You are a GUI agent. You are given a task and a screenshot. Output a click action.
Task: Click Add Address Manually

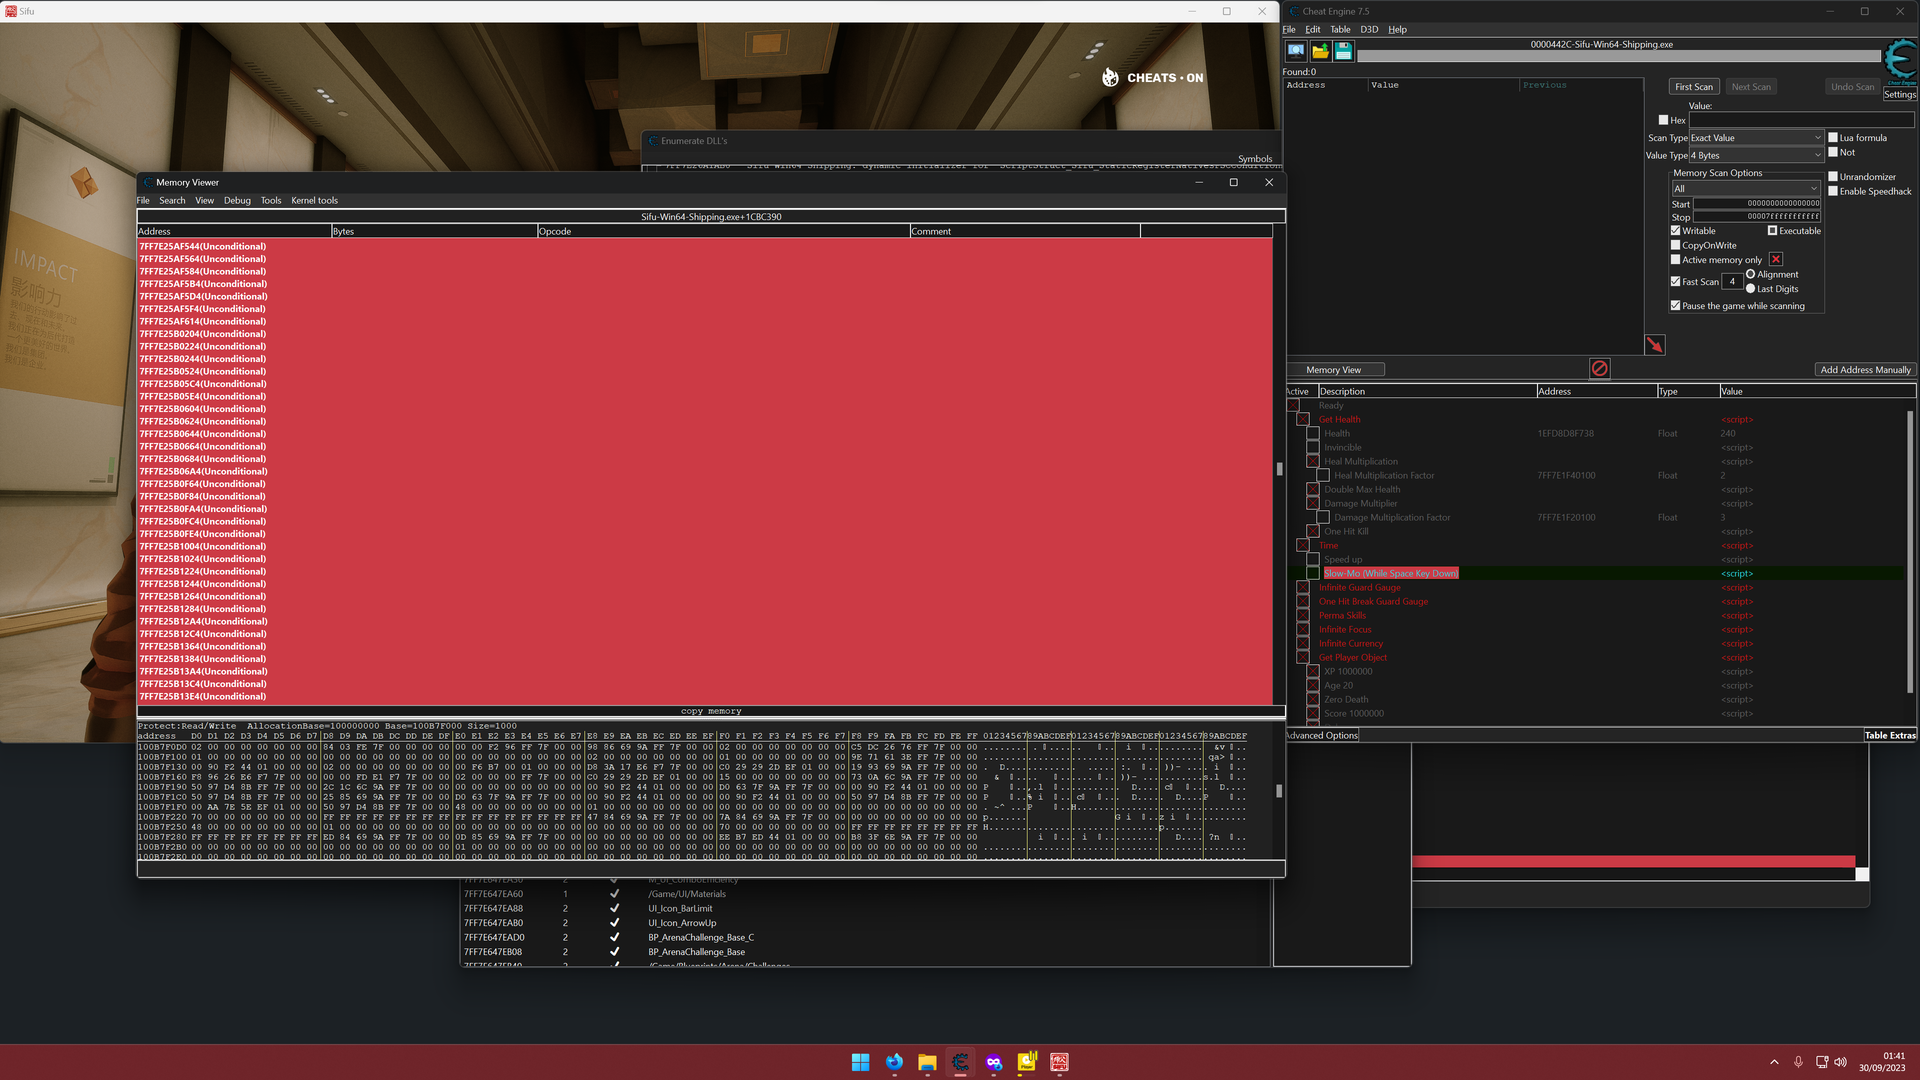(x=1864, y=369)
